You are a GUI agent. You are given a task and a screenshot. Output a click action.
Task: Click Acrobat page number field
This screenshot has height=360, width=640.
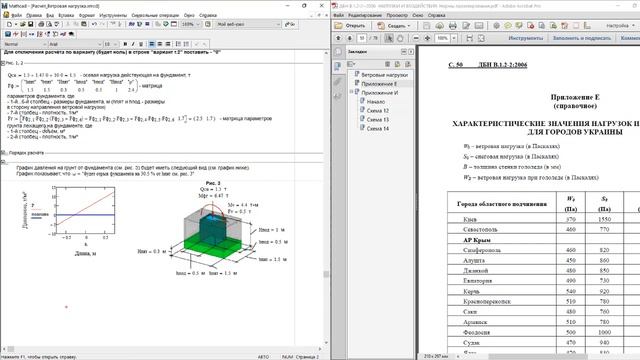coord(362,38)
